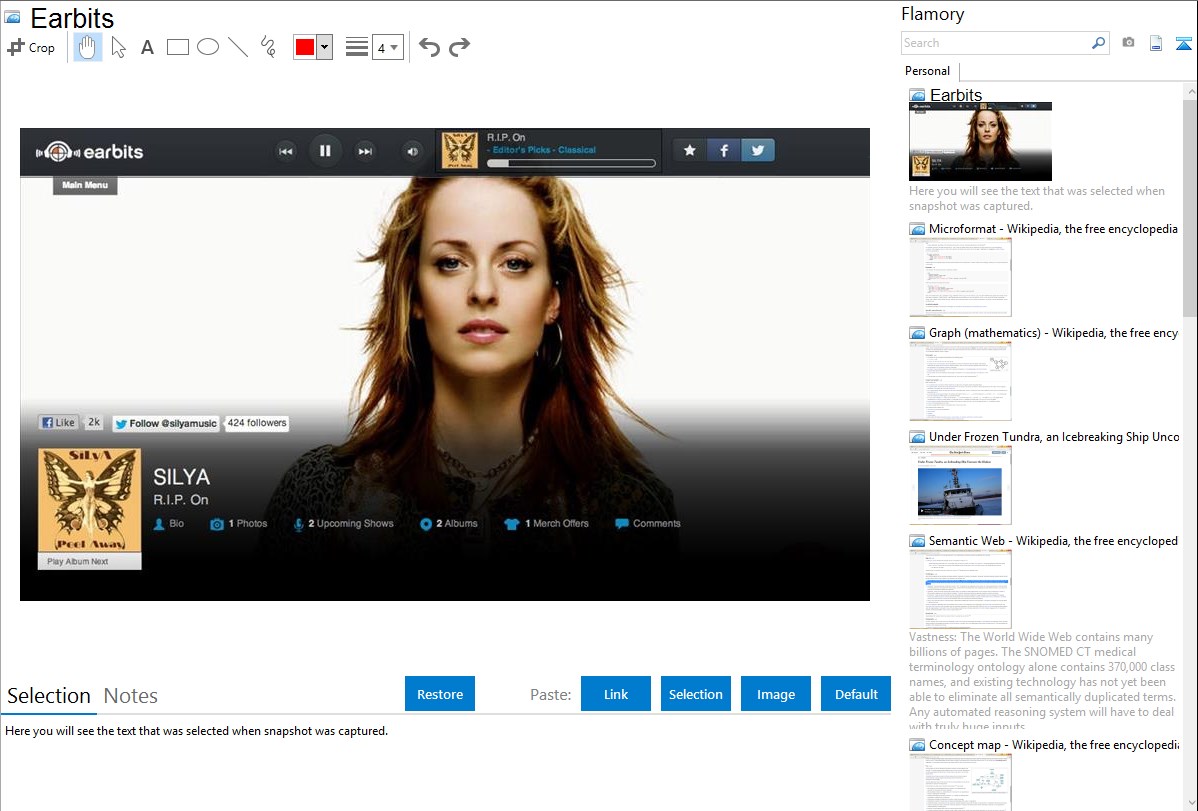Image resolution: width=1198 pixels, height=811 pixels.
Task: Select the freehand scribble tool
Action: coord(268,47)
